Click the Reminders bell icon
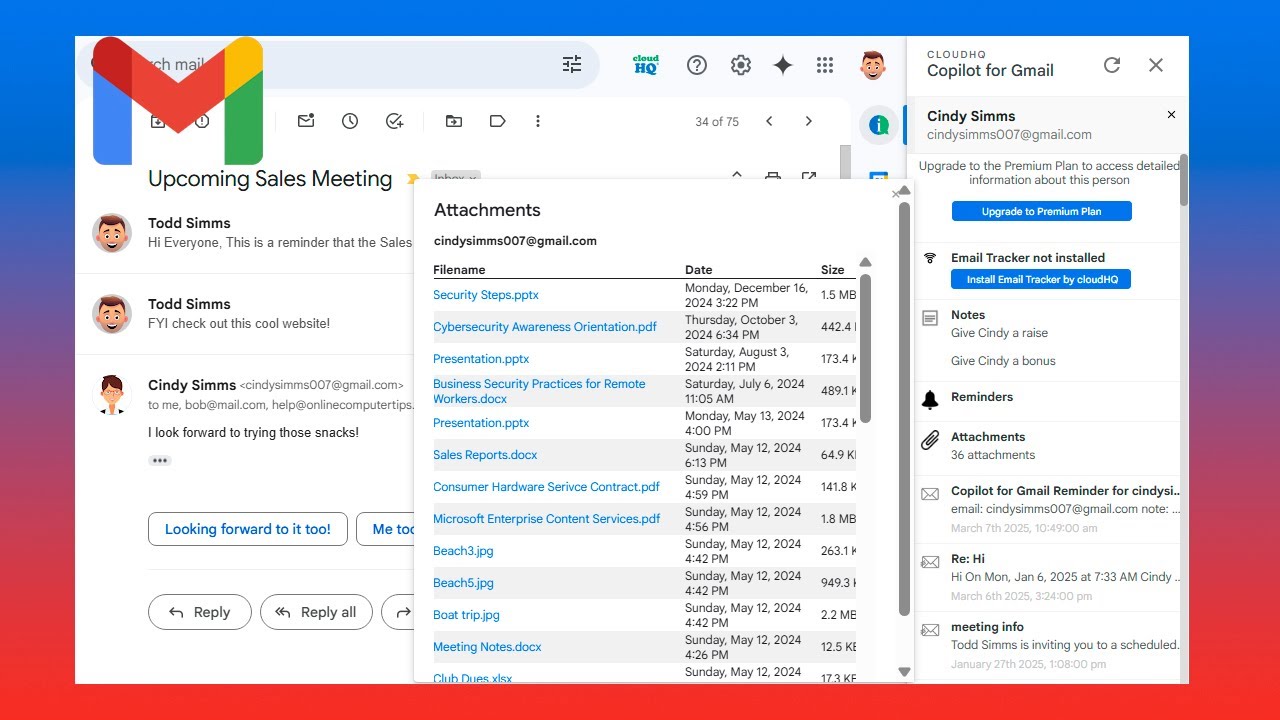This screenshot has width=1280, height=720. pos(930,400)
